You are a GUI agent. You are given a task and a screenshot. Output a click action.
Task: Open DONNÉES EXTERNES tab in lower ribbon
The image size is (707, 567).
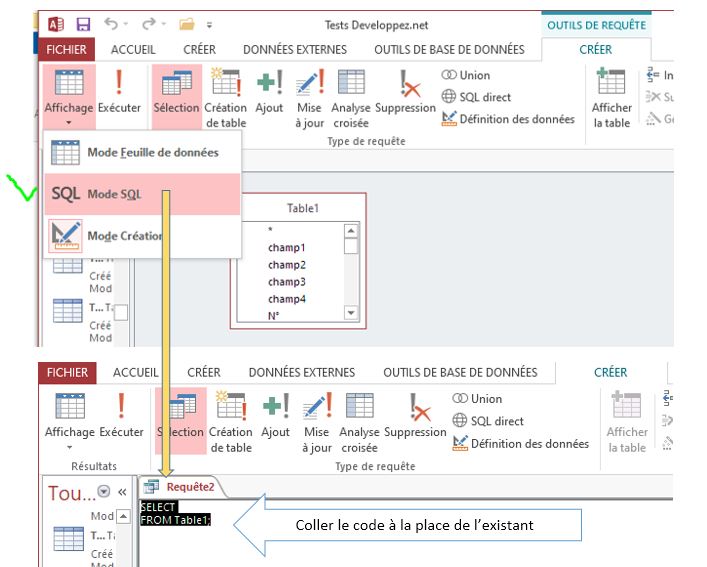click(302, 373)
